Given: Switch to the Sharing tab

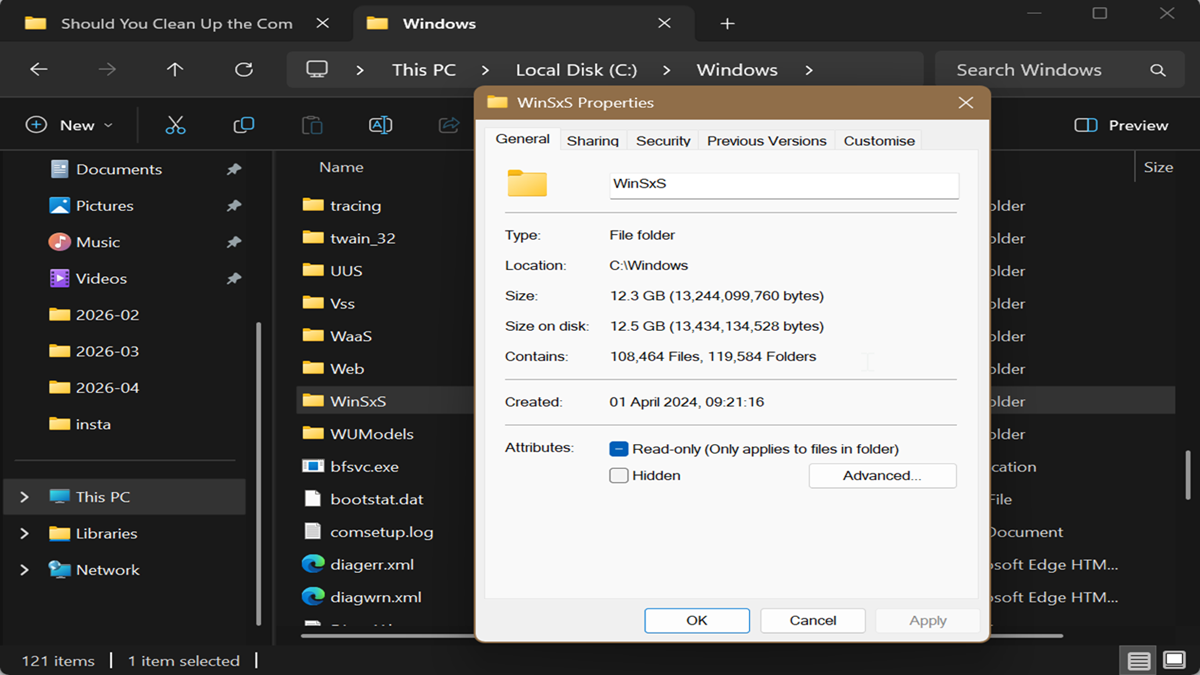Looking at the screenshot, I should [593, 141].
